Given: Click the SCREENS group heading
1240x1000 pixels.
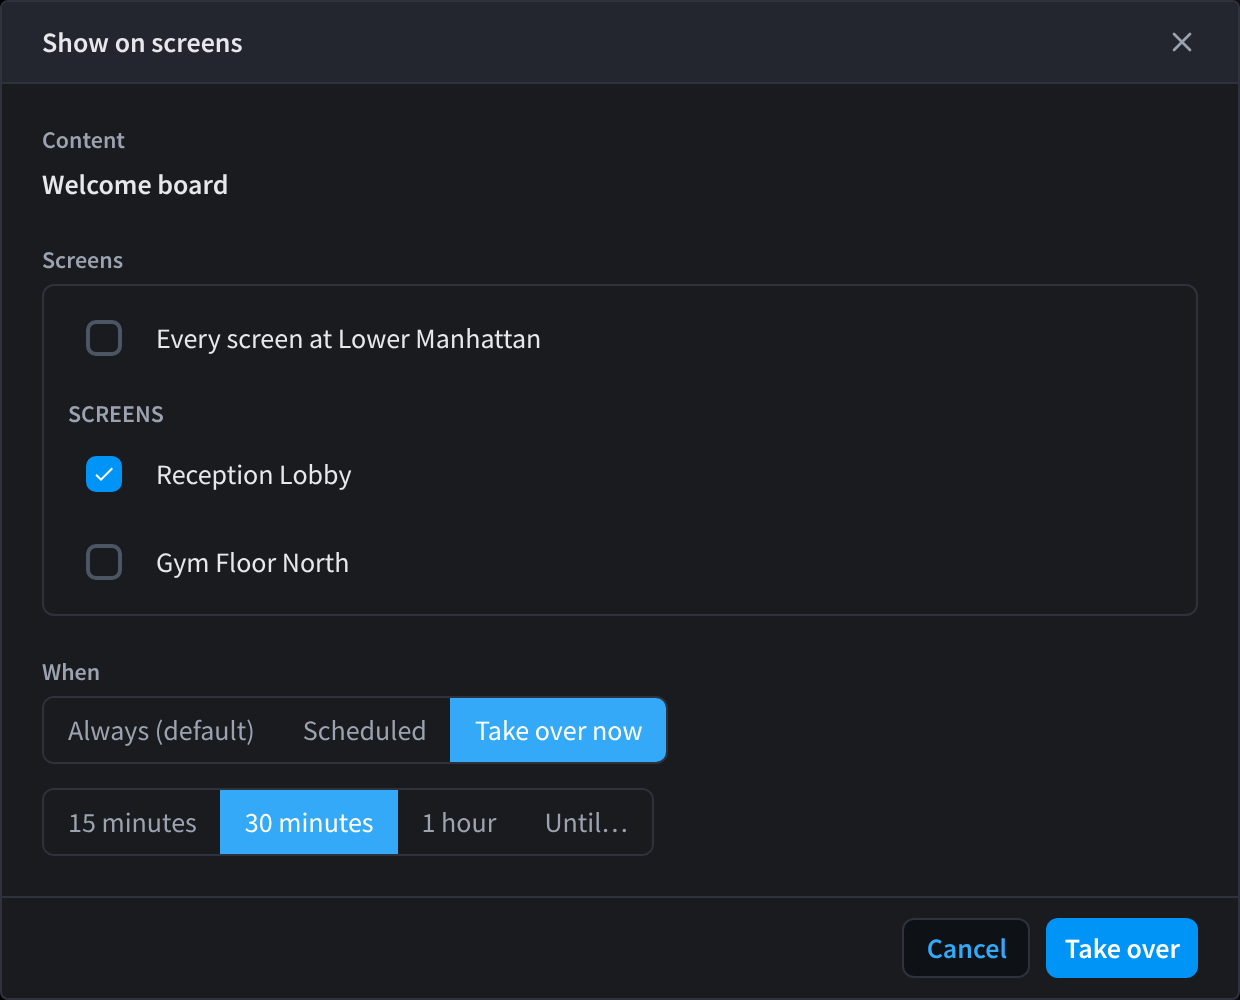Looking at the screenshot, I should point(116,414).
